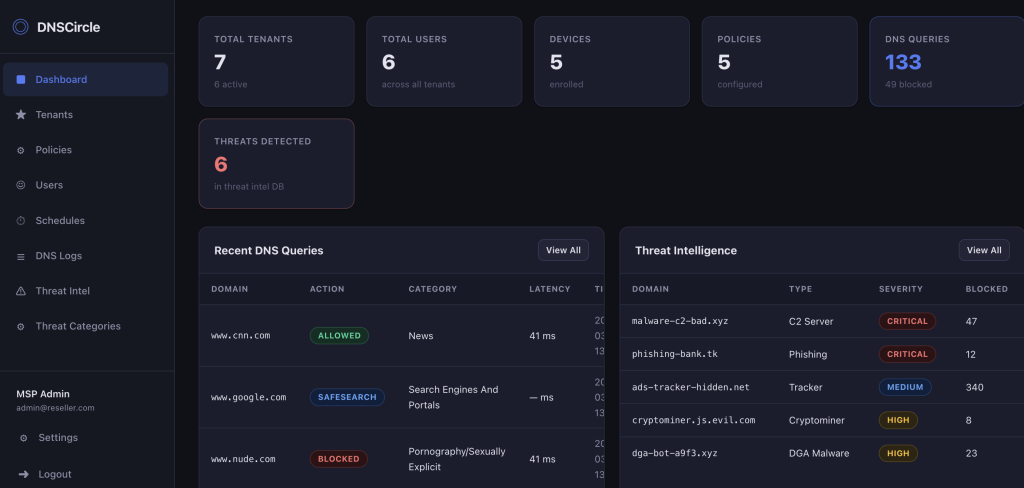Screen dimensions: 1024x488
Task: Click the DNS Logs list icon
Action: pos(21,256)
